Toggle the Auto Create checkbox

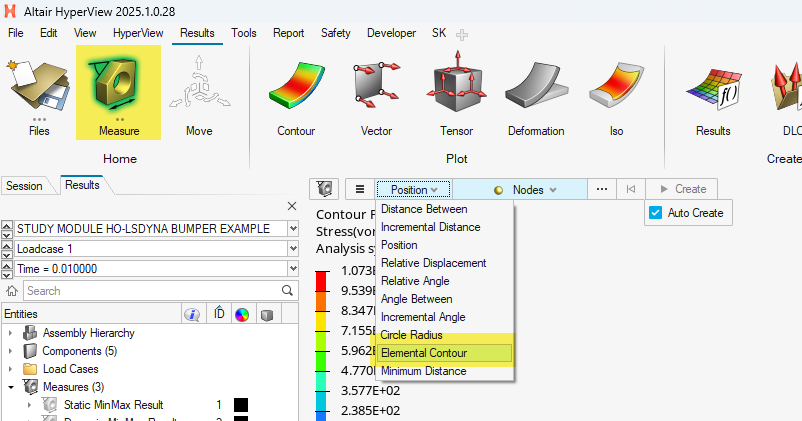click(x=655, y=213)
